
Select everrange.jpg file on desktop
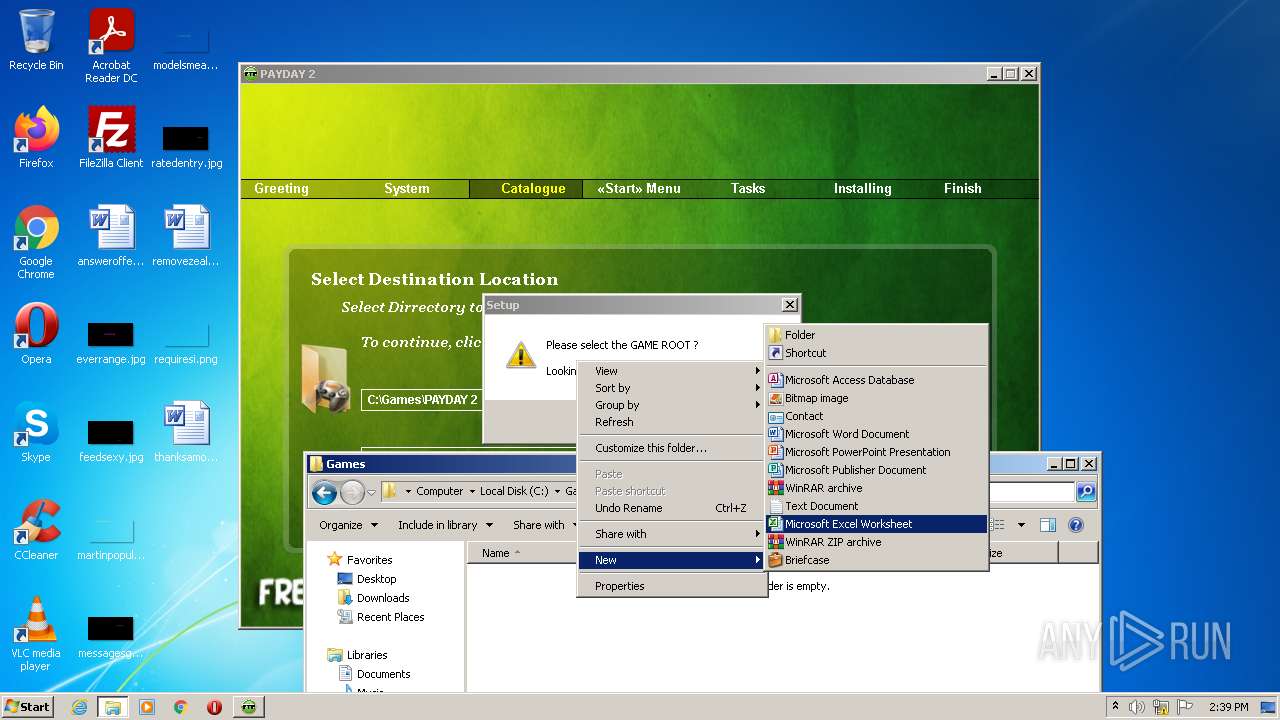(x=111, y=341)
